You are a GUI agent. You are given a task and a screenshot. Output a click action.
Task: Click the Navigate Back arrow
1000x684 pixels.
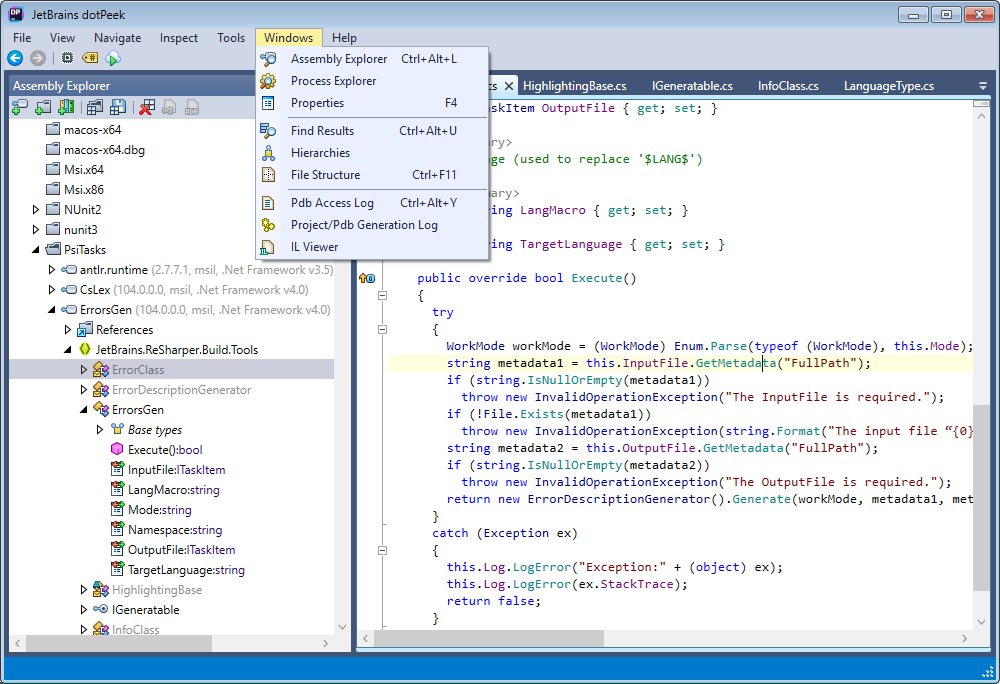pos(15,59)
